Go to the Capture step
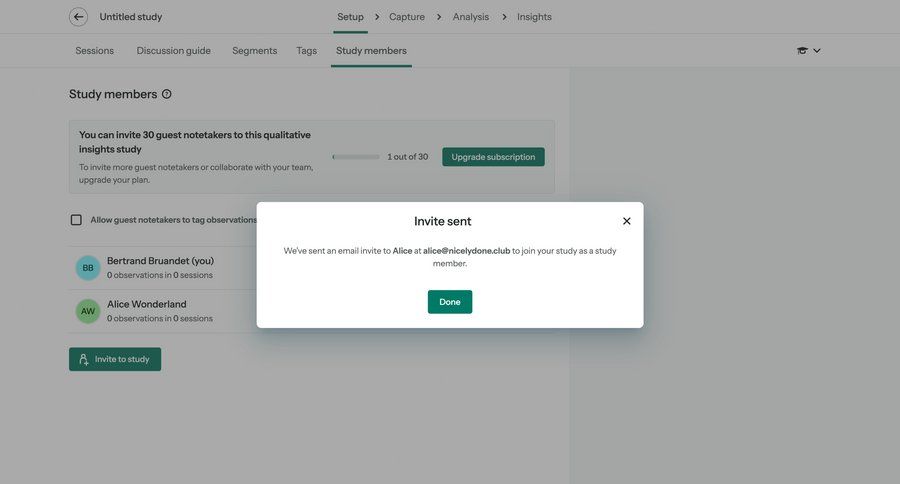 tap(407, 17)
